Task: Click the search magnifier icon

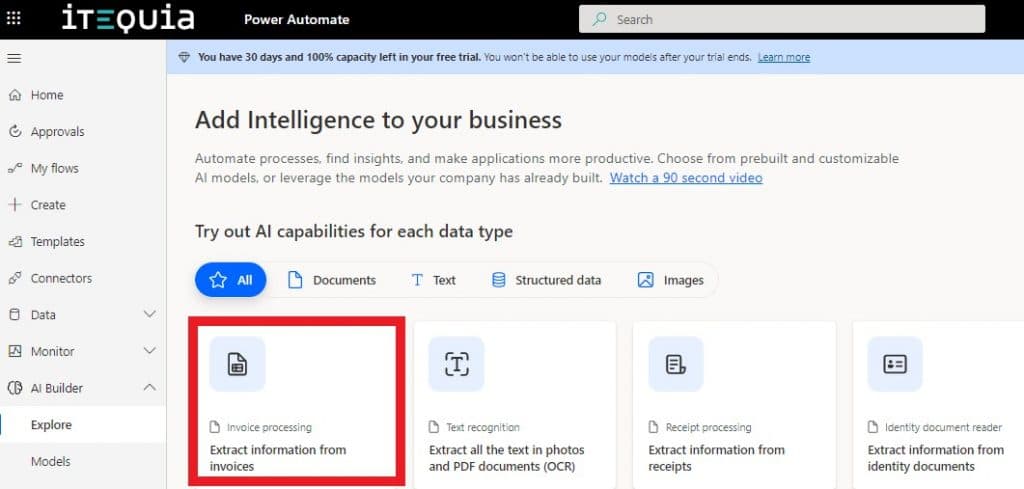Action: pyautogui.click(x=599, y=20)
